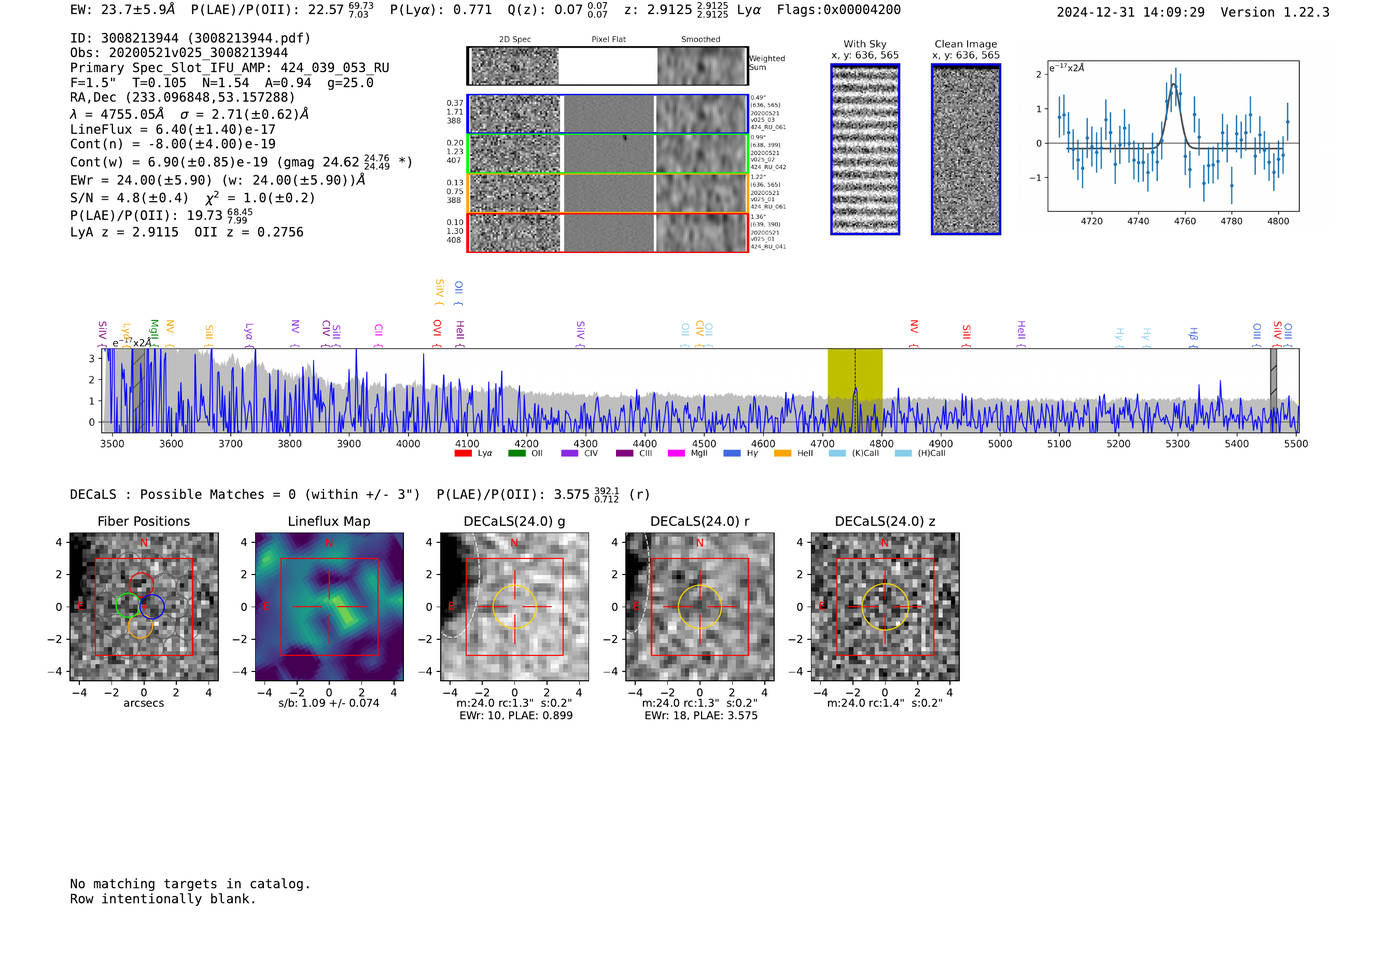Click the LyA z = 2.9115 line

pyautogui.click(x=187, y=232)
